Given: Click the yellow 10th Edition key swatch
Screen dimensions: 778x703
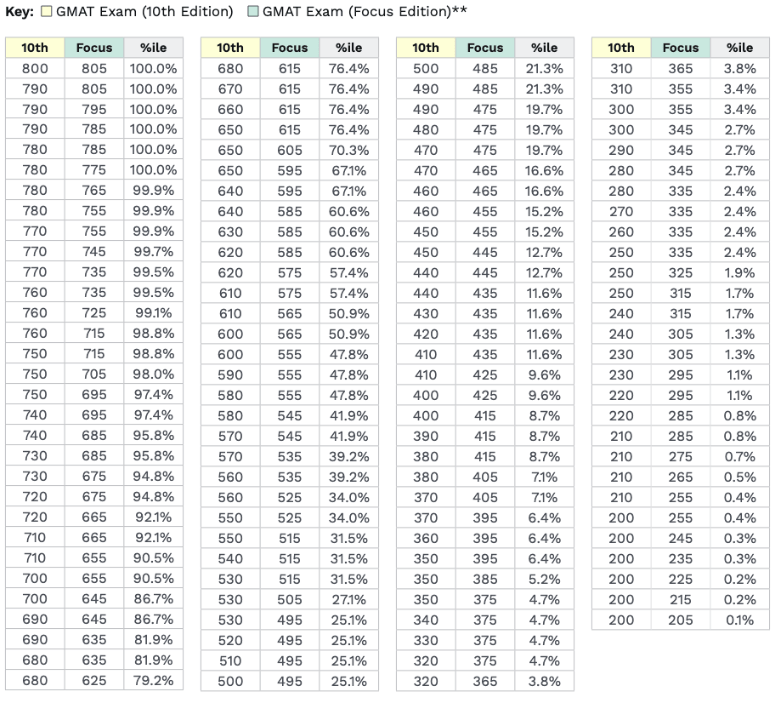Looking at the screenshot, I should [x=47, y=12].
